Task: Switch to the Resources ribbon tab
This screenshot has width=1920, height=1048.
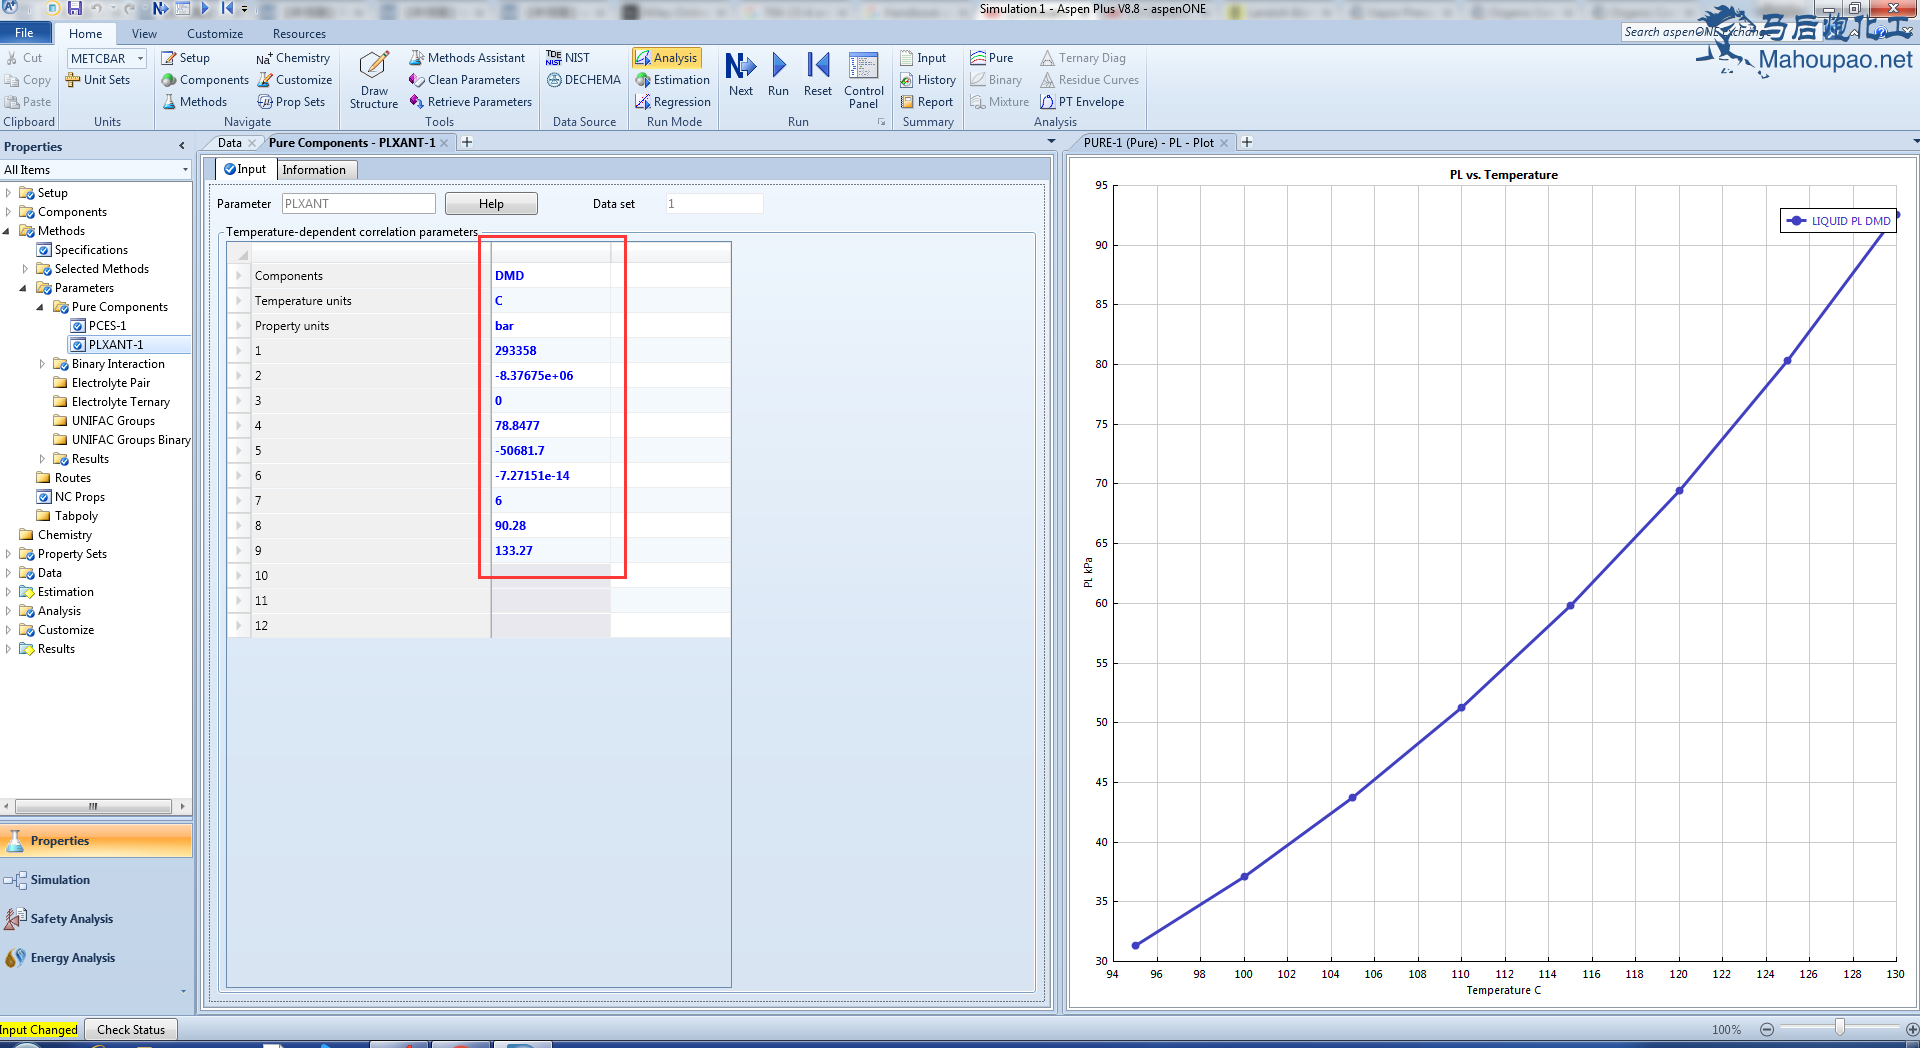Action: 299,34
